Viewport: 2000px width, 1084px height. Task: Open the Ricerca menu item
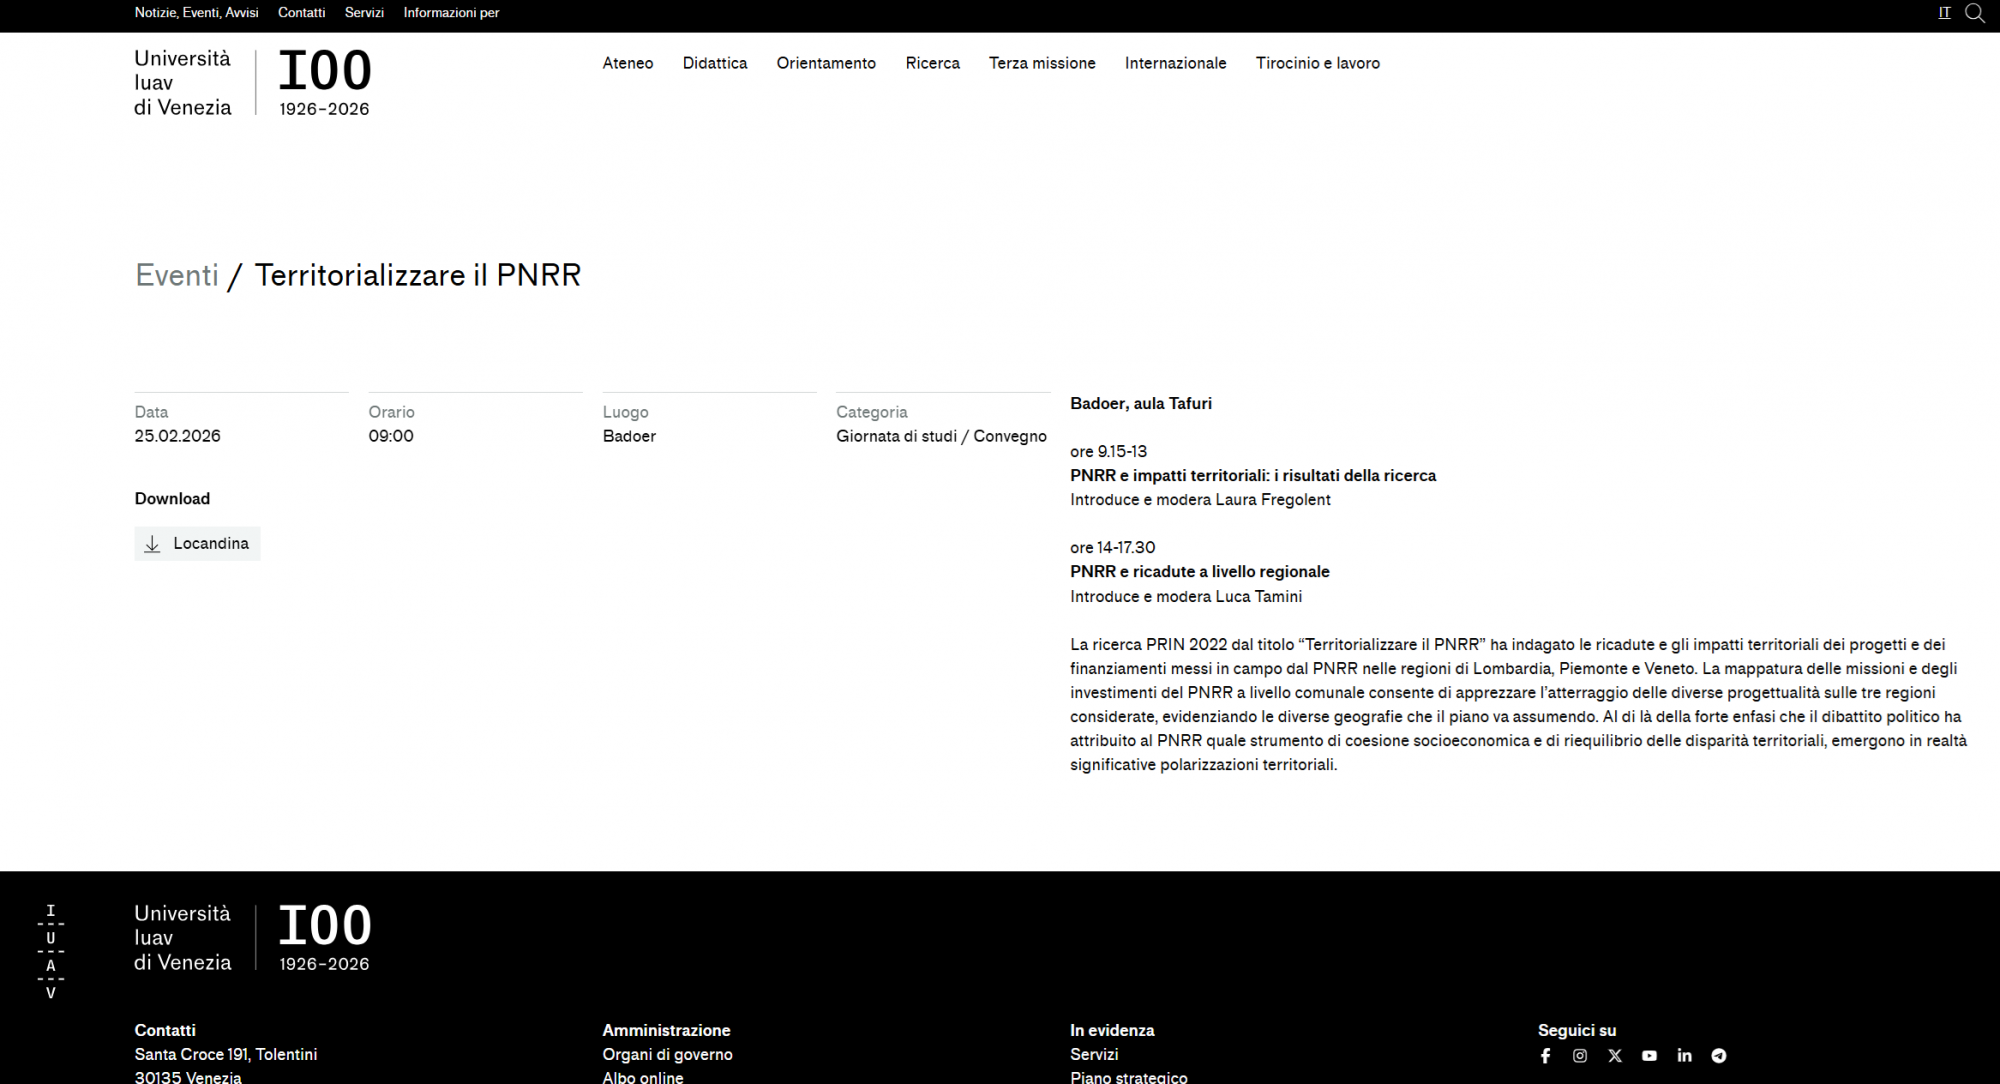click(932, 63)
